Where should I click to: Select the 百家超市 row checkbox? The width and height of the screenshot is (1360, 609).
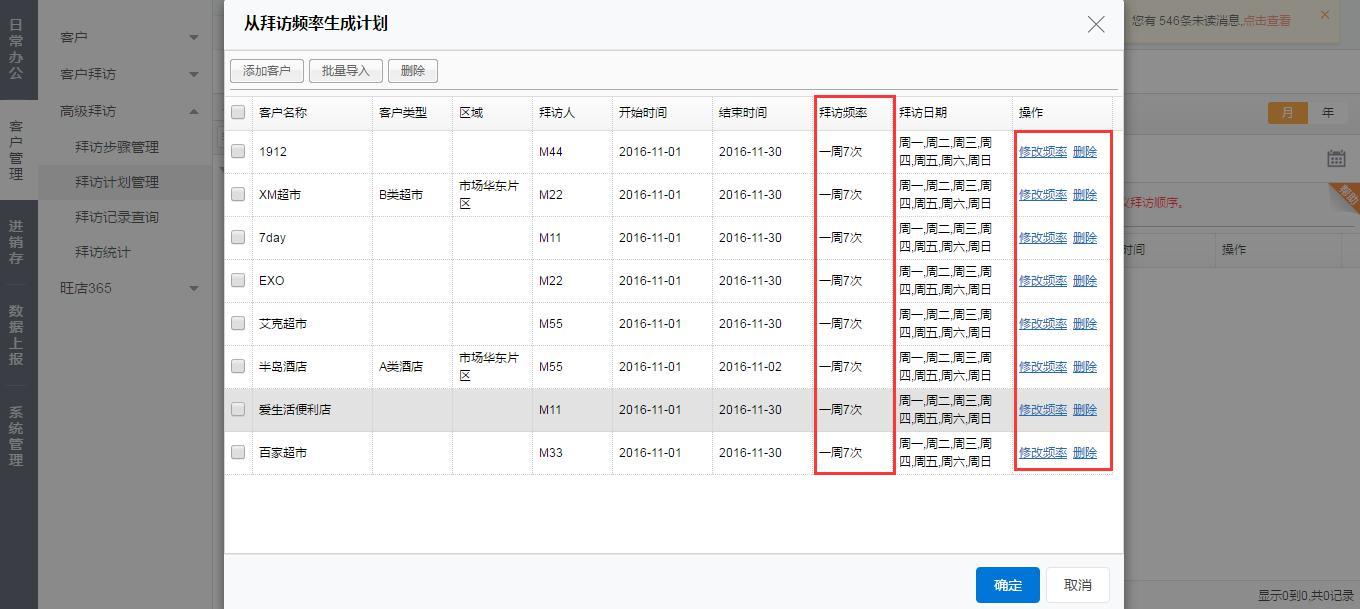[238, 452]
